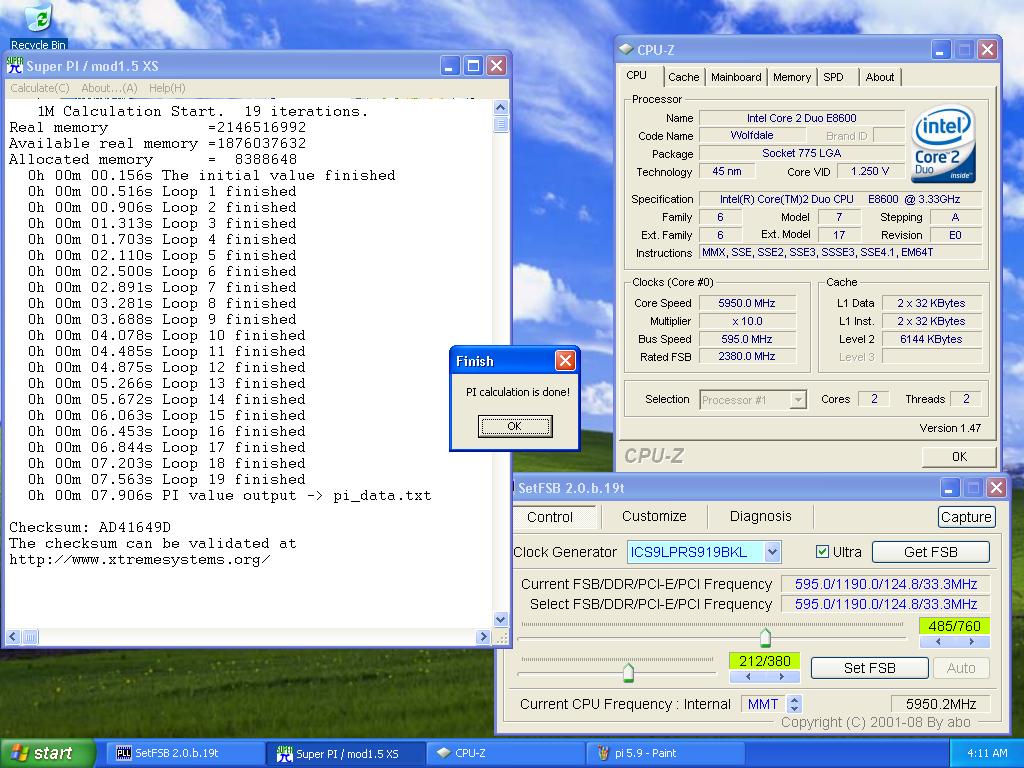Open the Recycle Bin desktop icon
1024x768 pixels.
(38, 26)
